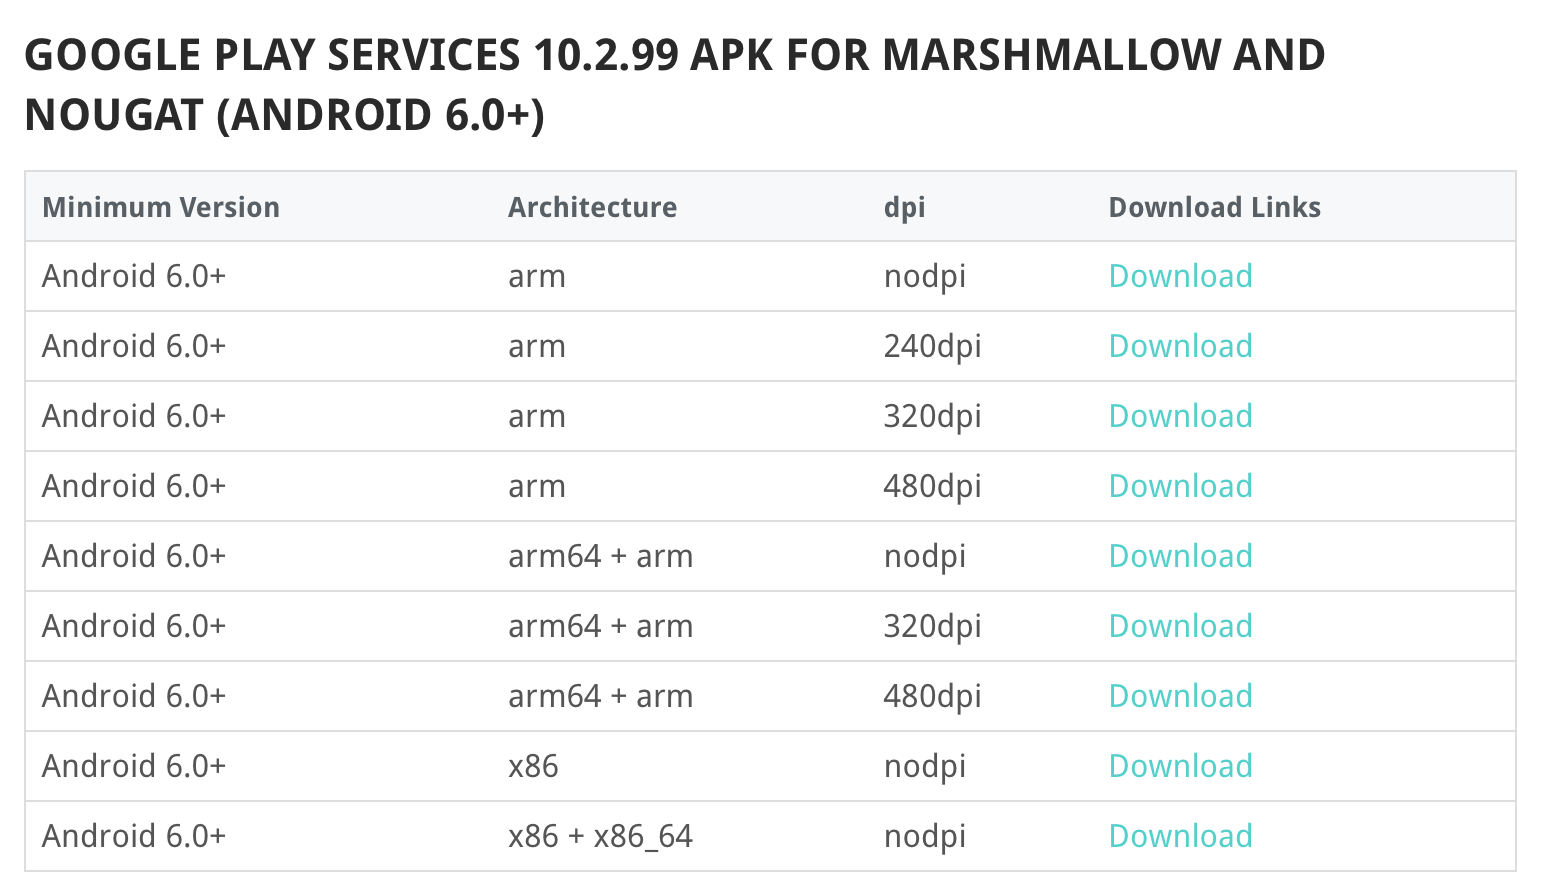Download the arm 480dpi APK
Viewport: 1544px width, 896px height.
click(1180, 486)
